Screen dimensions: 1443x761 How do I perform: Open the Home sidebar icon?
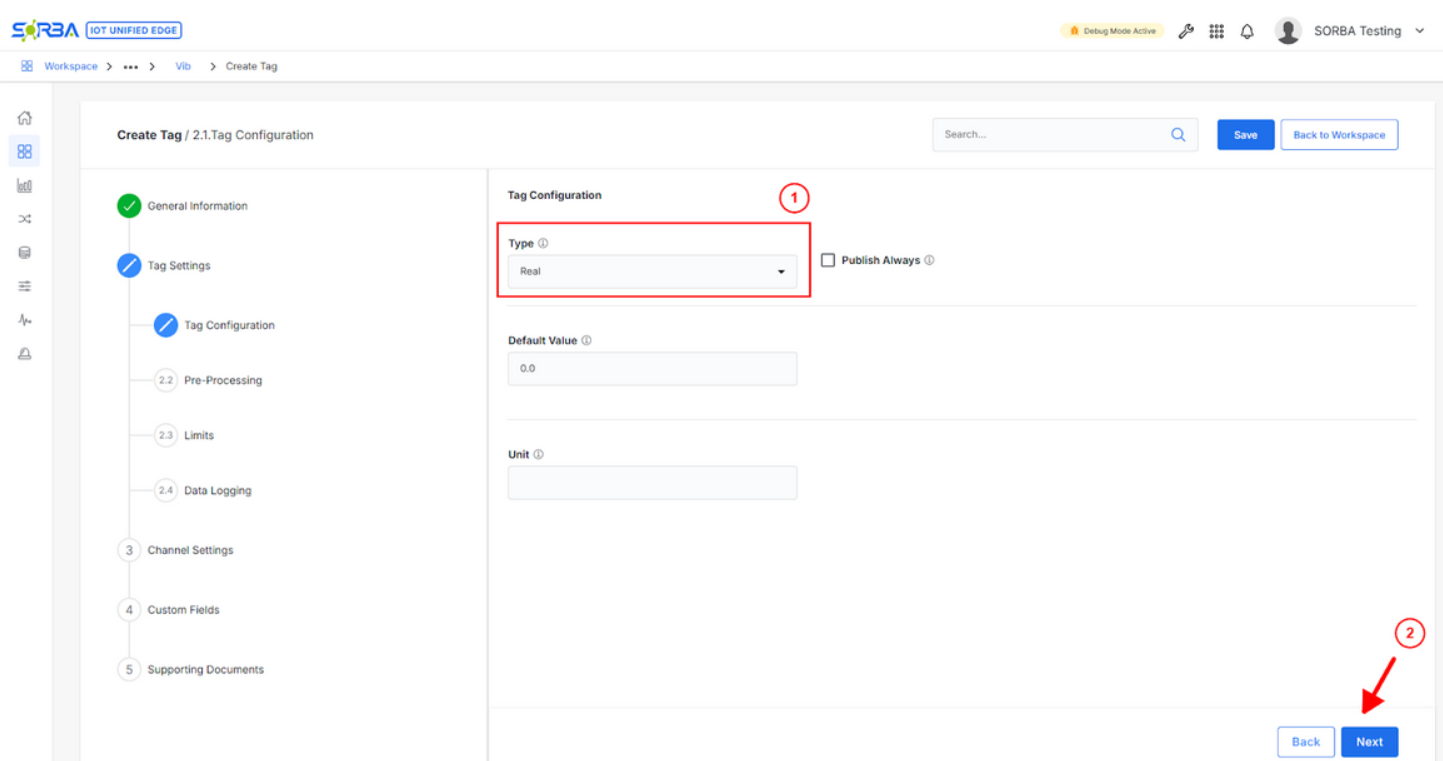(25, 117)
